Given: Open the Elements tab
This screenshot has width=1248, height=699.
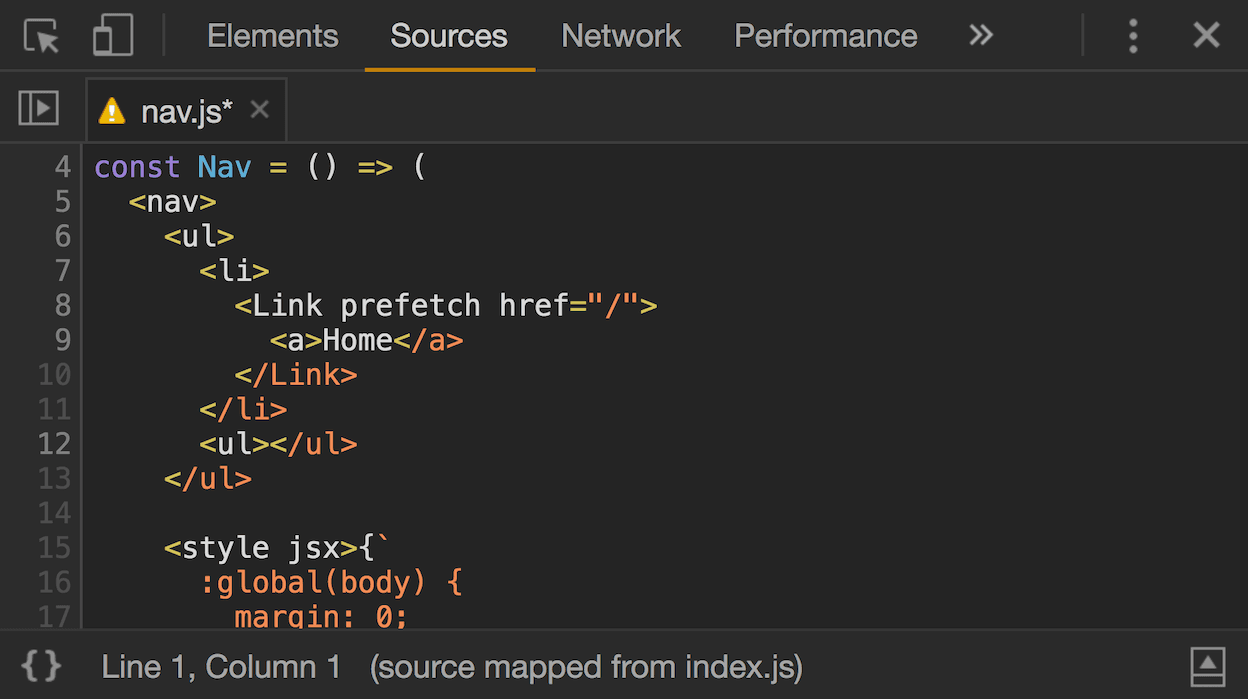Looking at the screenshot, I should pos(272,36).
